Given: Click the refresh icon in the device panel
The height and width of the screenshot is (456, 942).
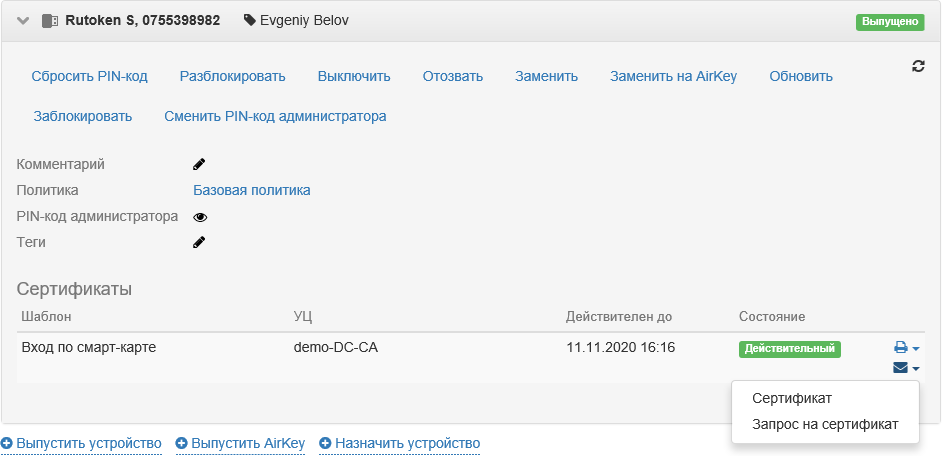Looking at the screenshot, I should pyautogui.click(x=918, y=66).
